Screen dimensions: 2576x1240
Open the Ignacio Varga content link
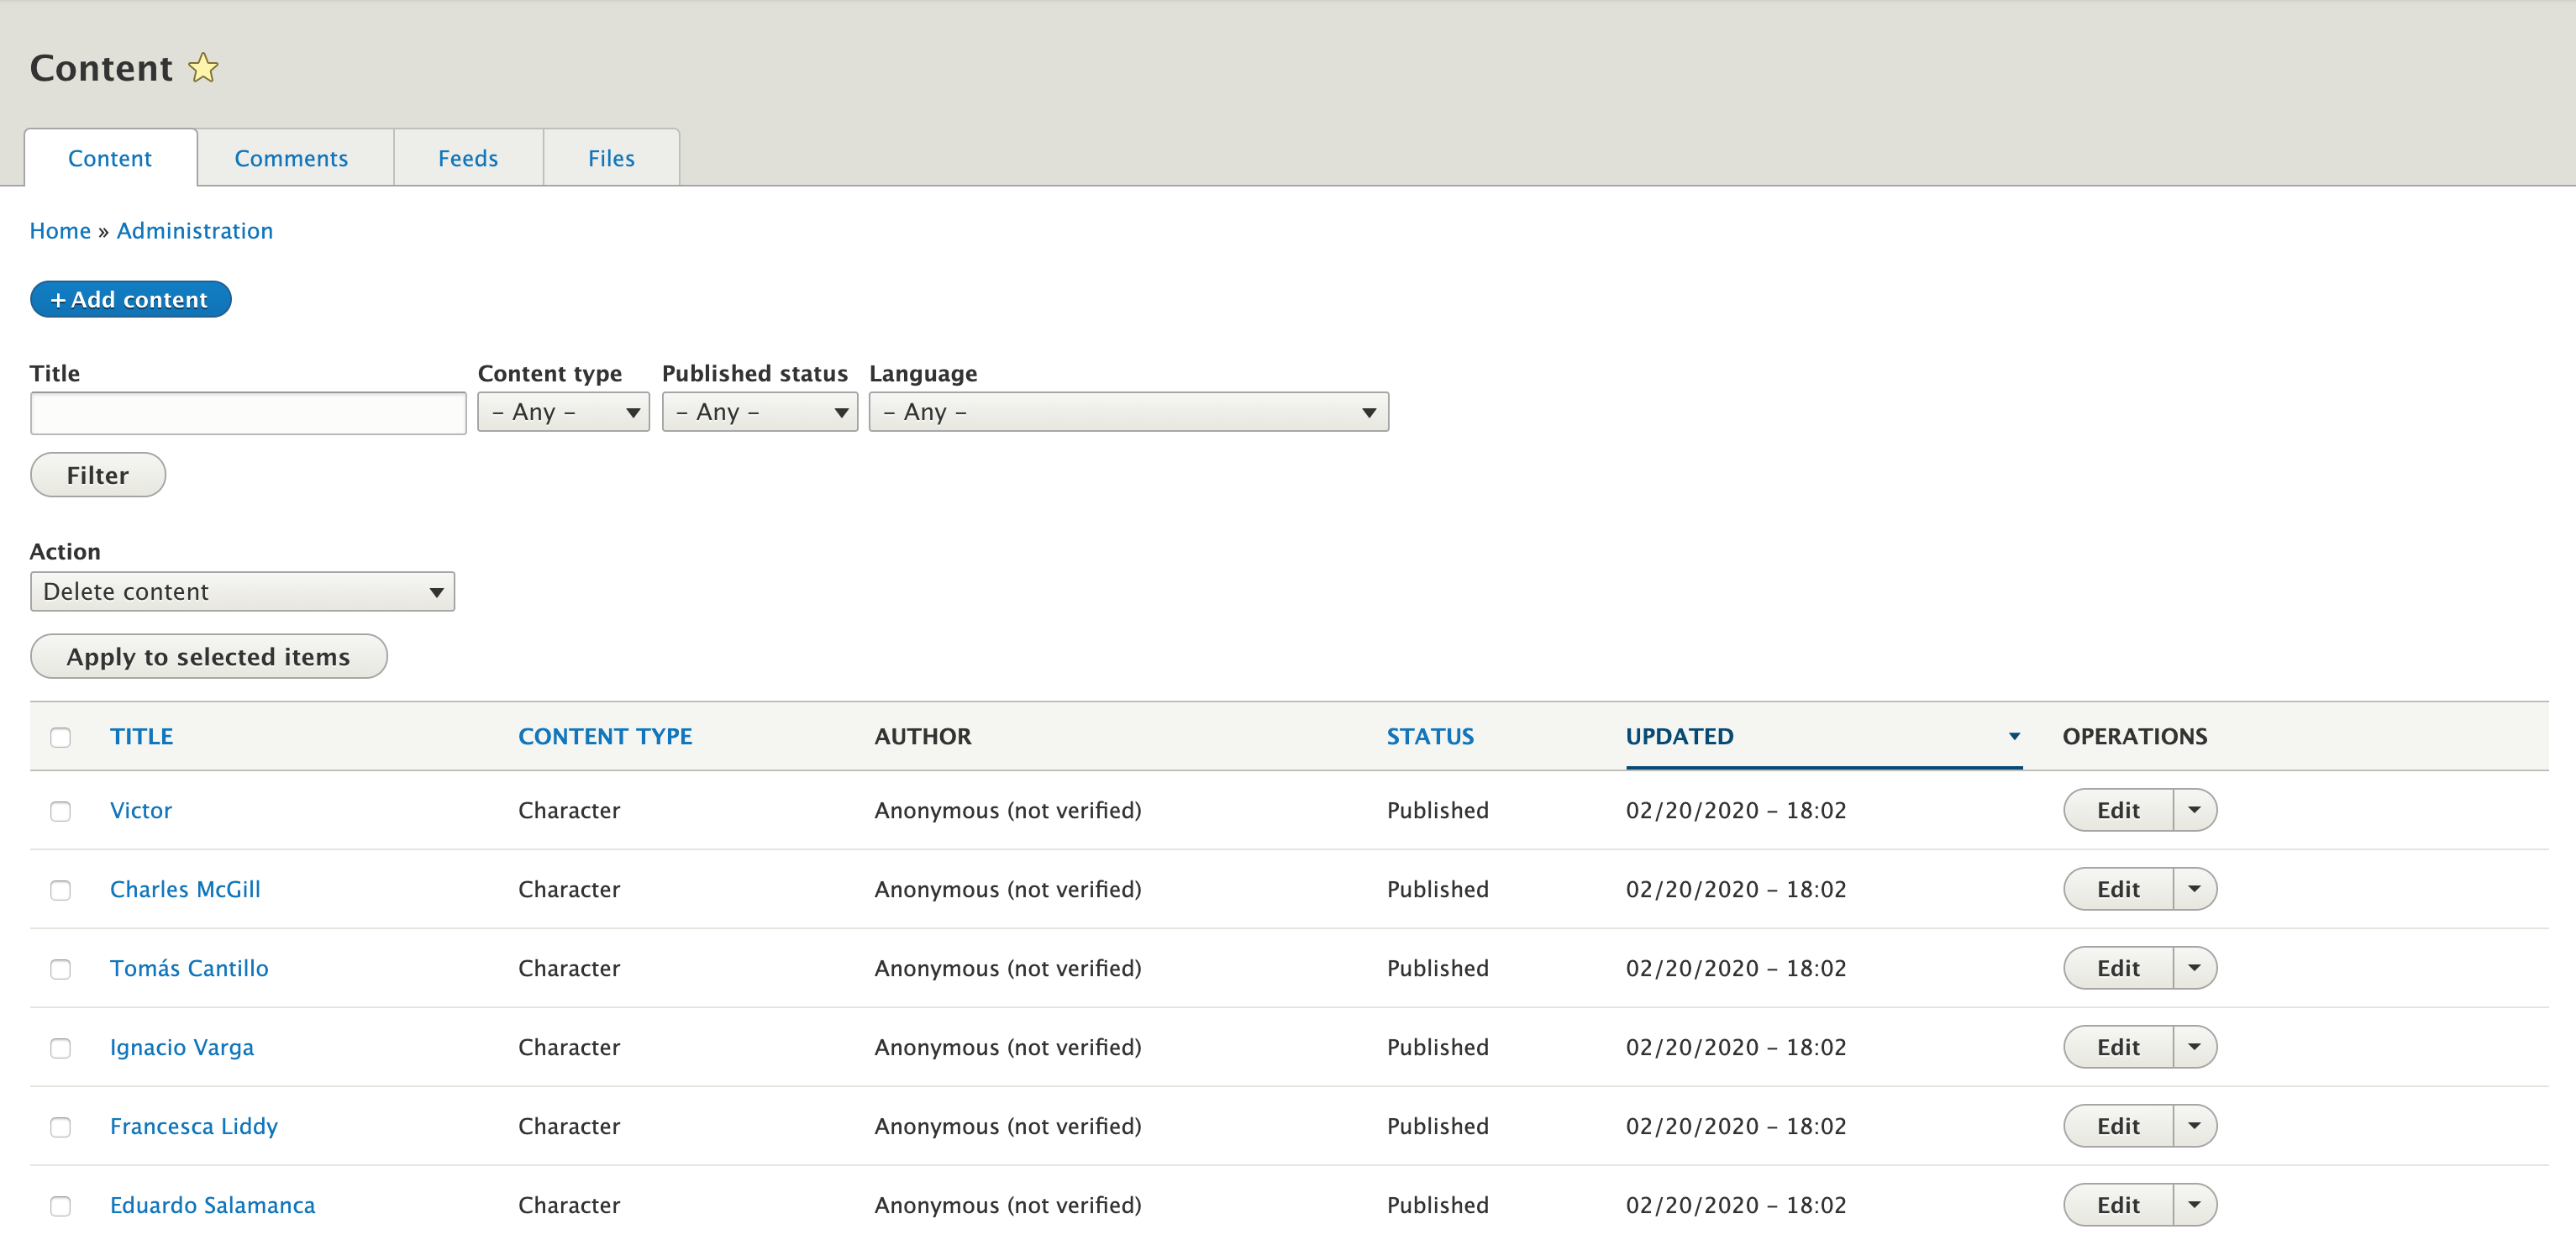182,1047
